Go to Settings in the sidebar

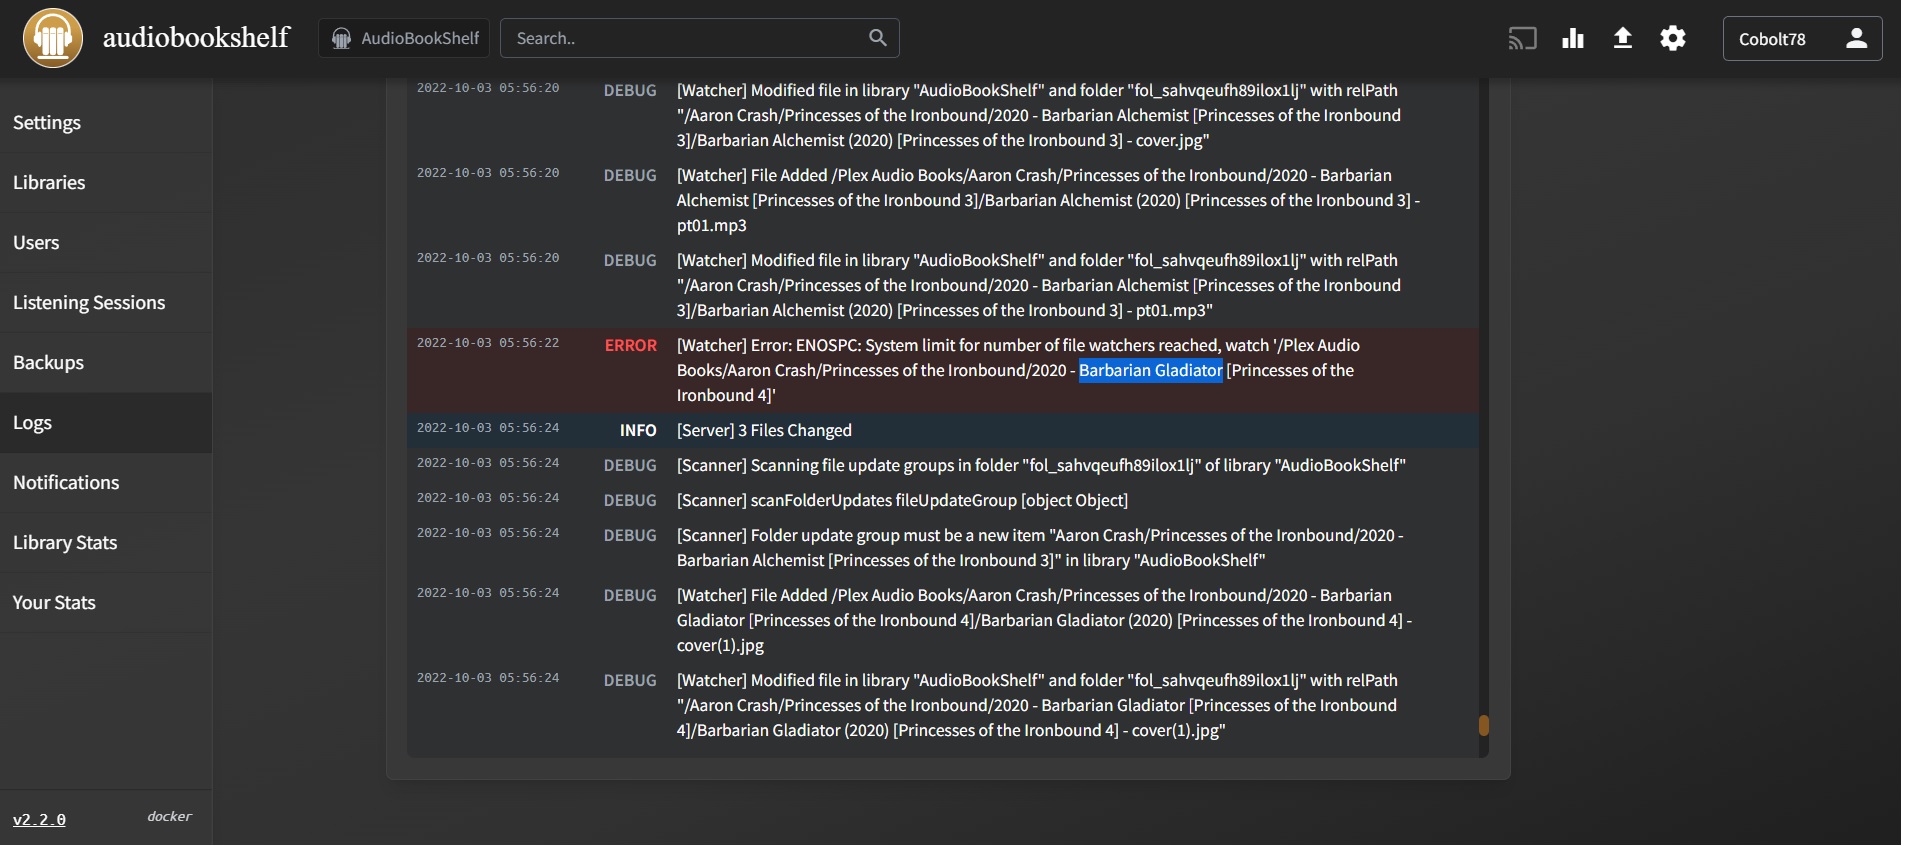106,123
